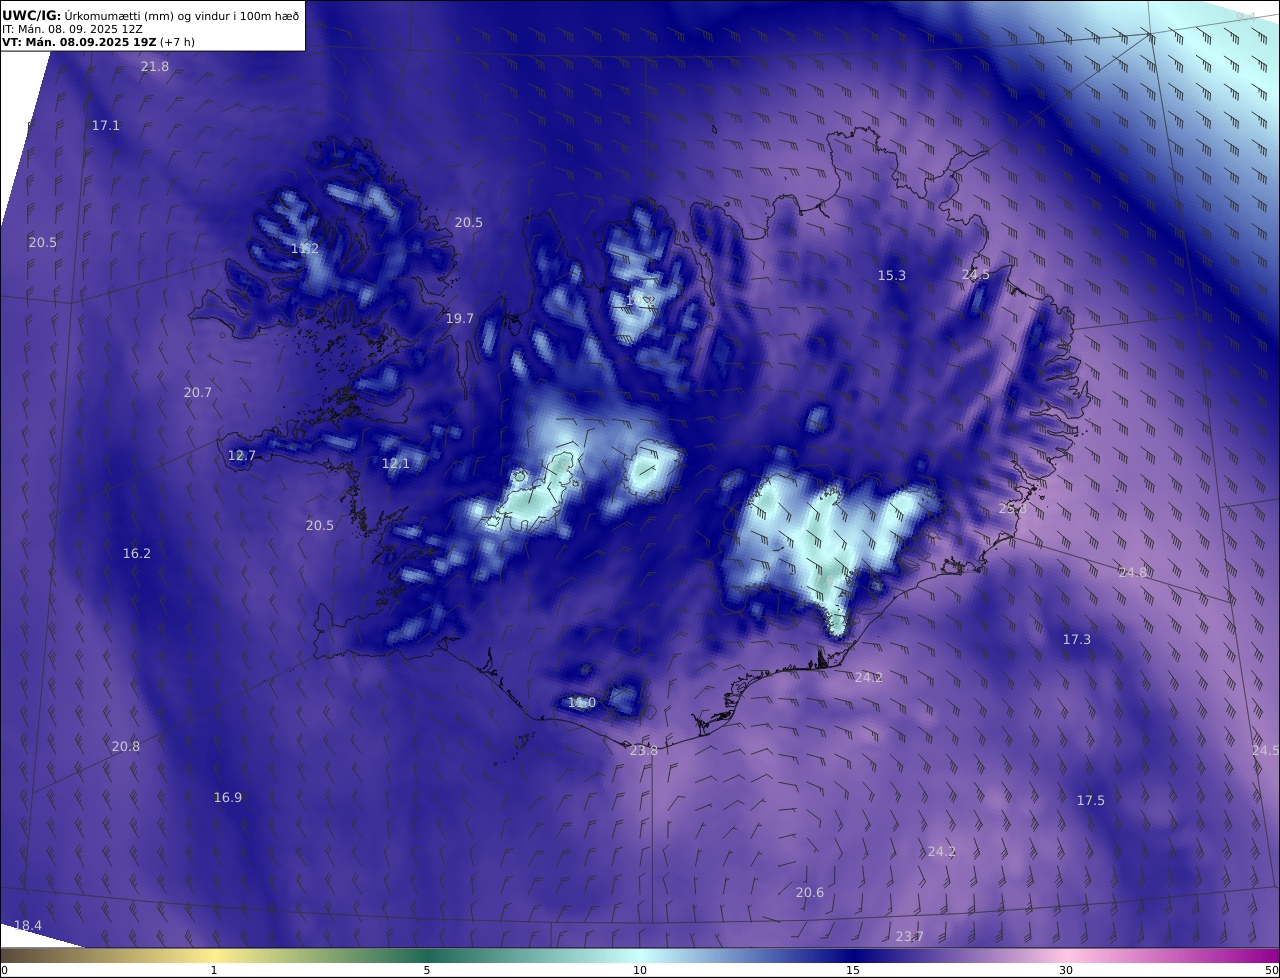Click the map value 12.1
This screenshot has width=1280, height=978.
[396, 463]
